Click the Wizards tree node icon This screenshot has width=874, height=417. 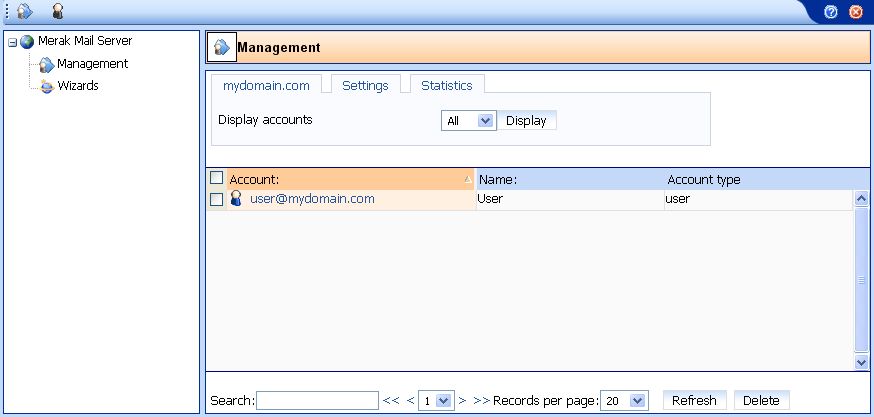point(47,86)
